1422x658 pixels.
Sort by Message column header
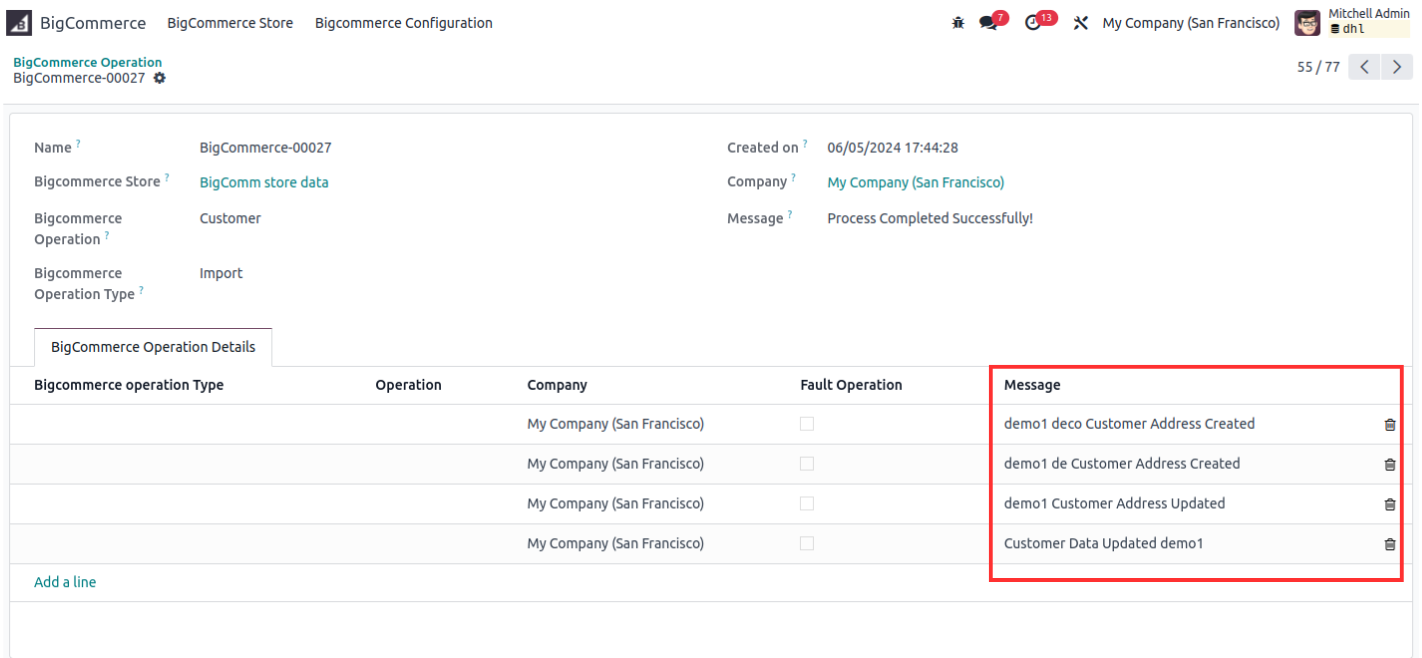coord(1032,385)
